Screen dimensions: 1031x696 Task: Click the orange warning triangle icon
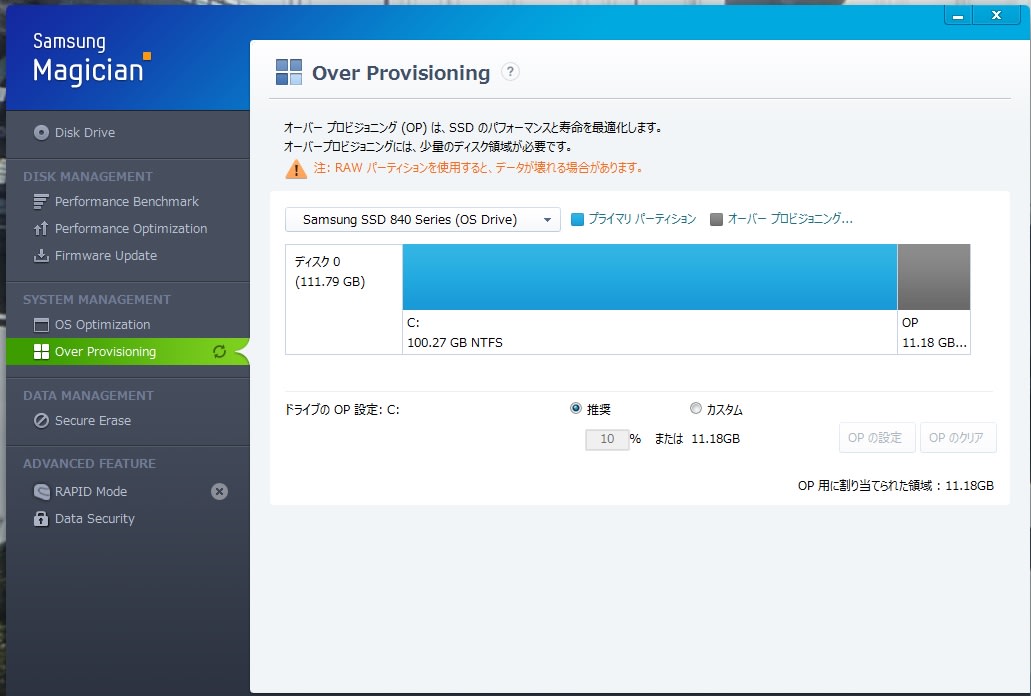click(x=296, y=170)
